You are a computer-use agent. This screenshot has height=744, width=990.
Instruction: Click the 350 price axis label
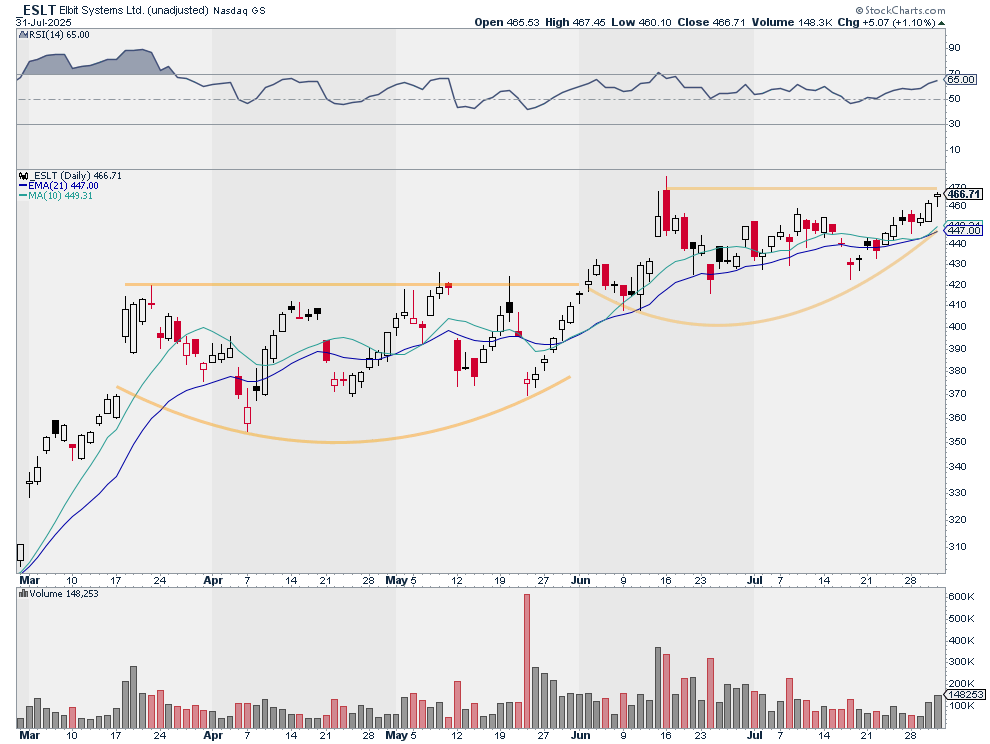tap(957, 441)
